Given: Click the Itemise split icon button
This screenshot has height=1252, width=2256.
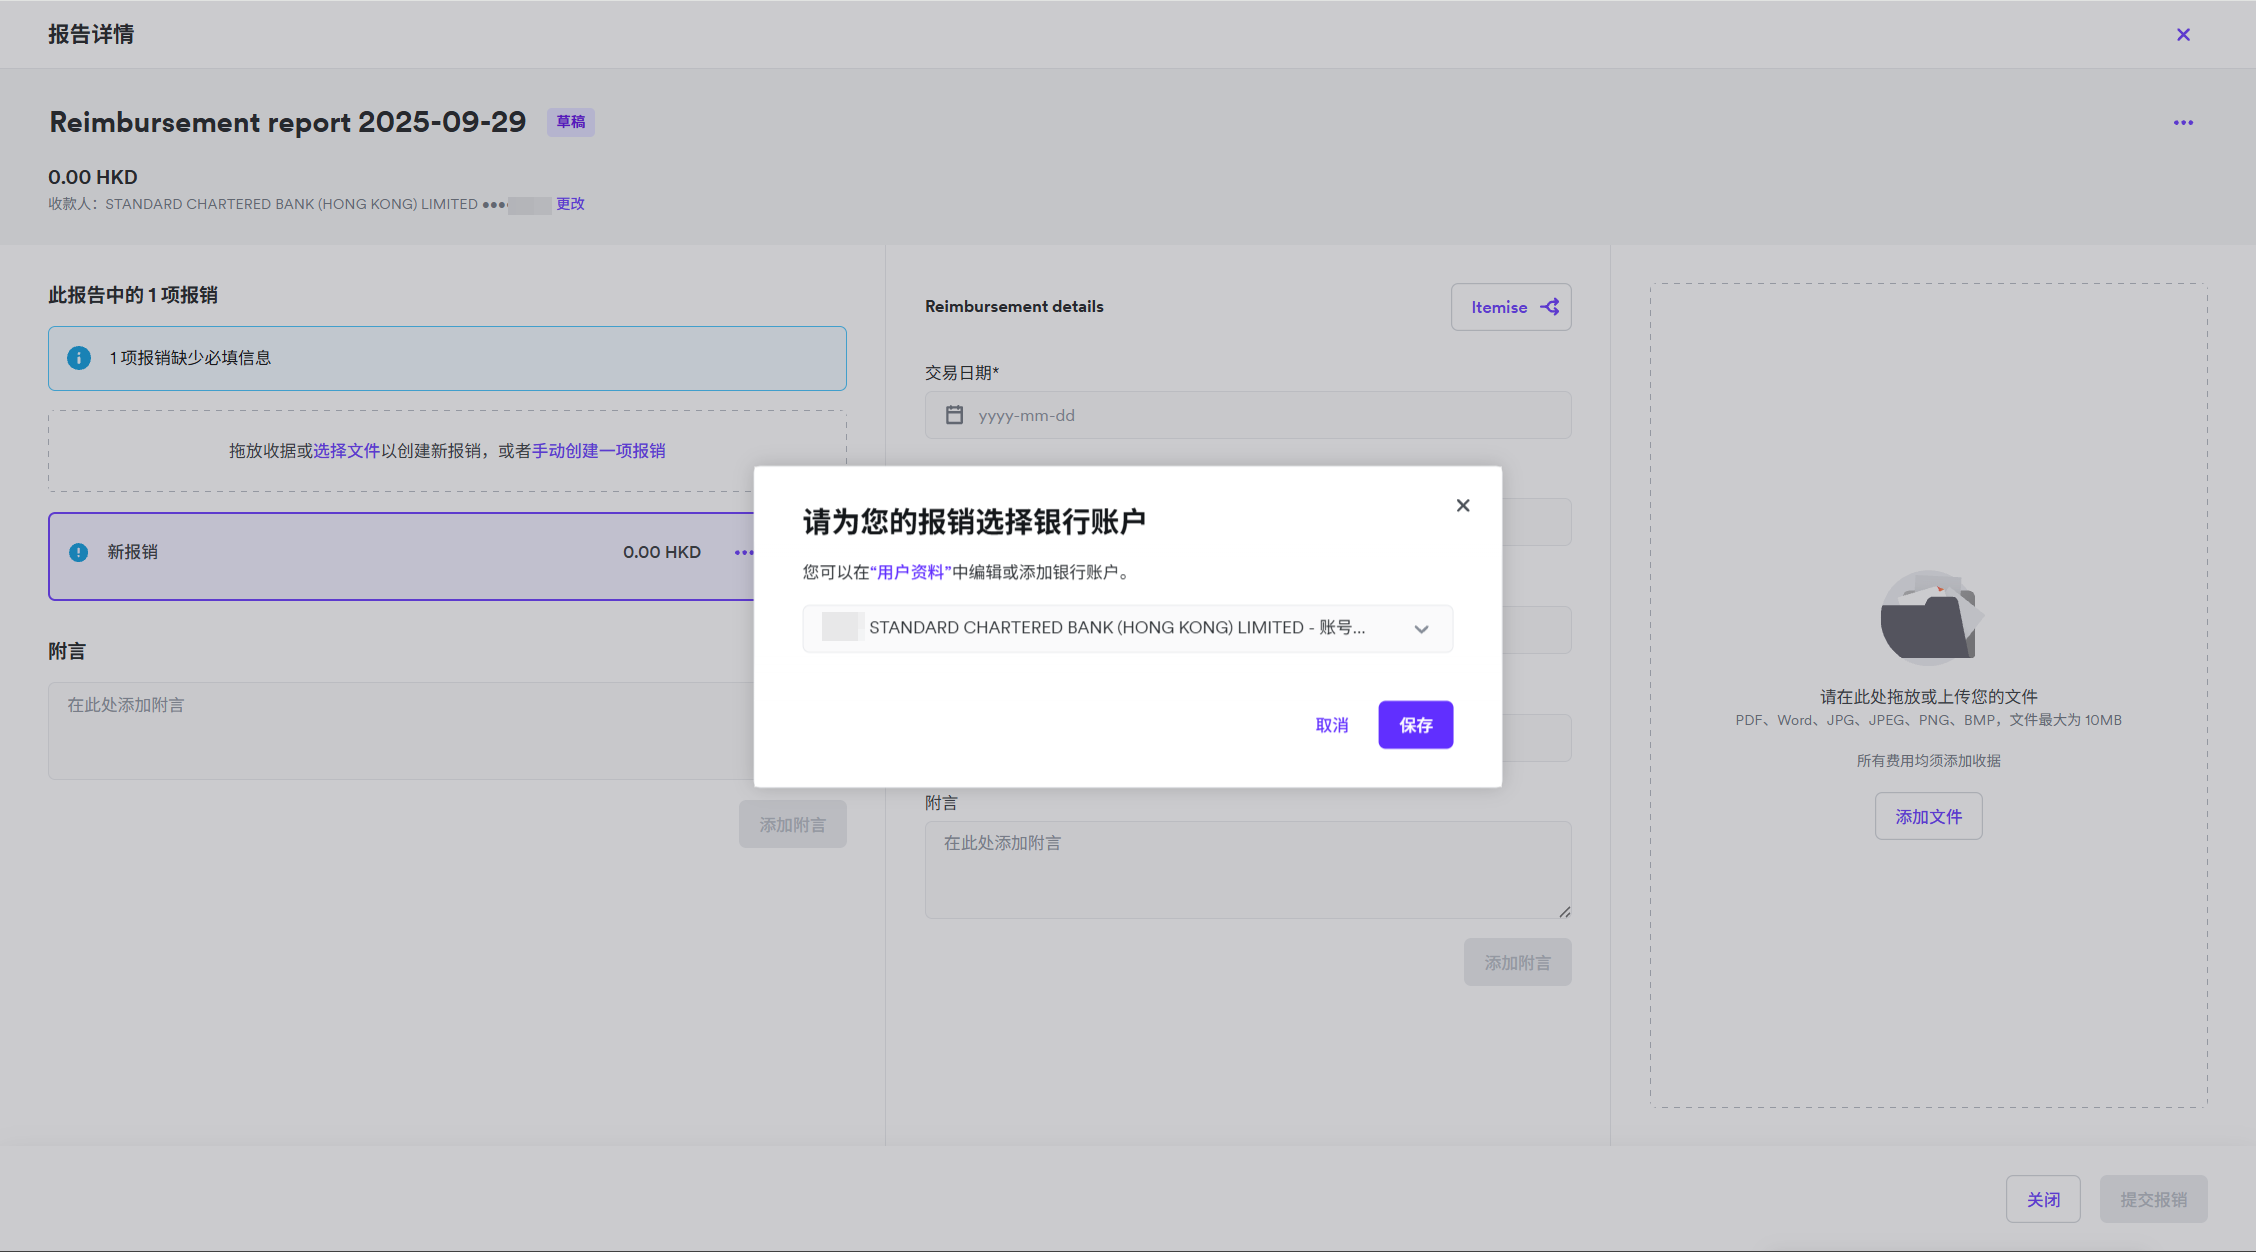Looking at the screenshot, I should point(1511,307).
